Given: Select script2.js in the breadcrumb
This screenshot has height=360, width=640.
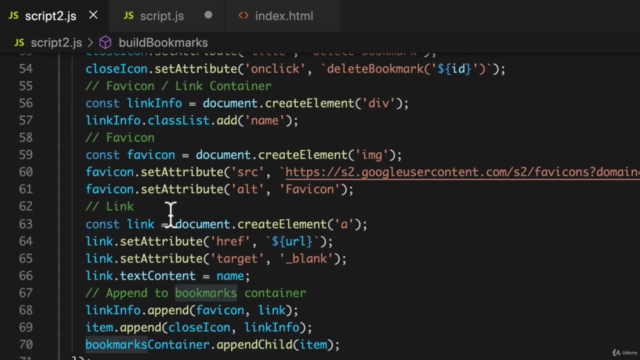Looking at the screenshot, I should coord(56,42).
